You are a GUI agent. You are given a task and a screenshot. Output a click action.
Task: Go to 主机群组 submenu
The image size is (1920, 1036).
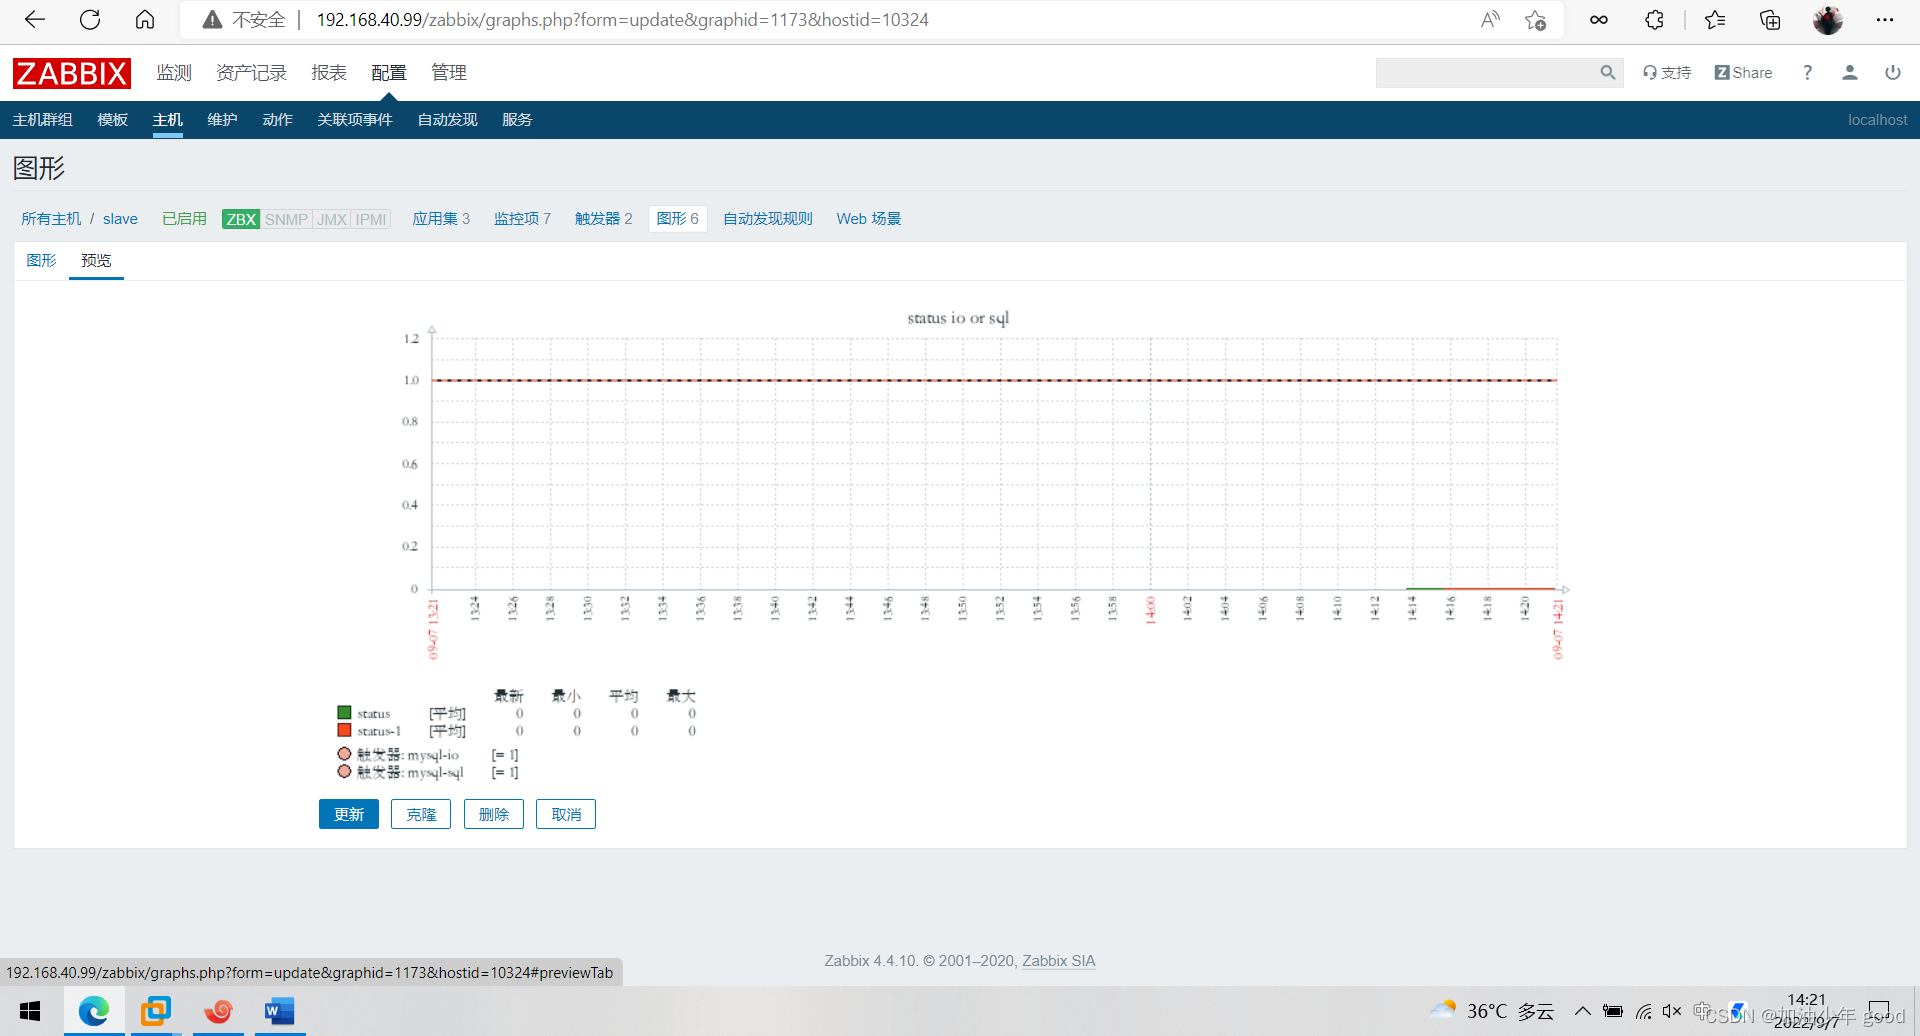42,120
